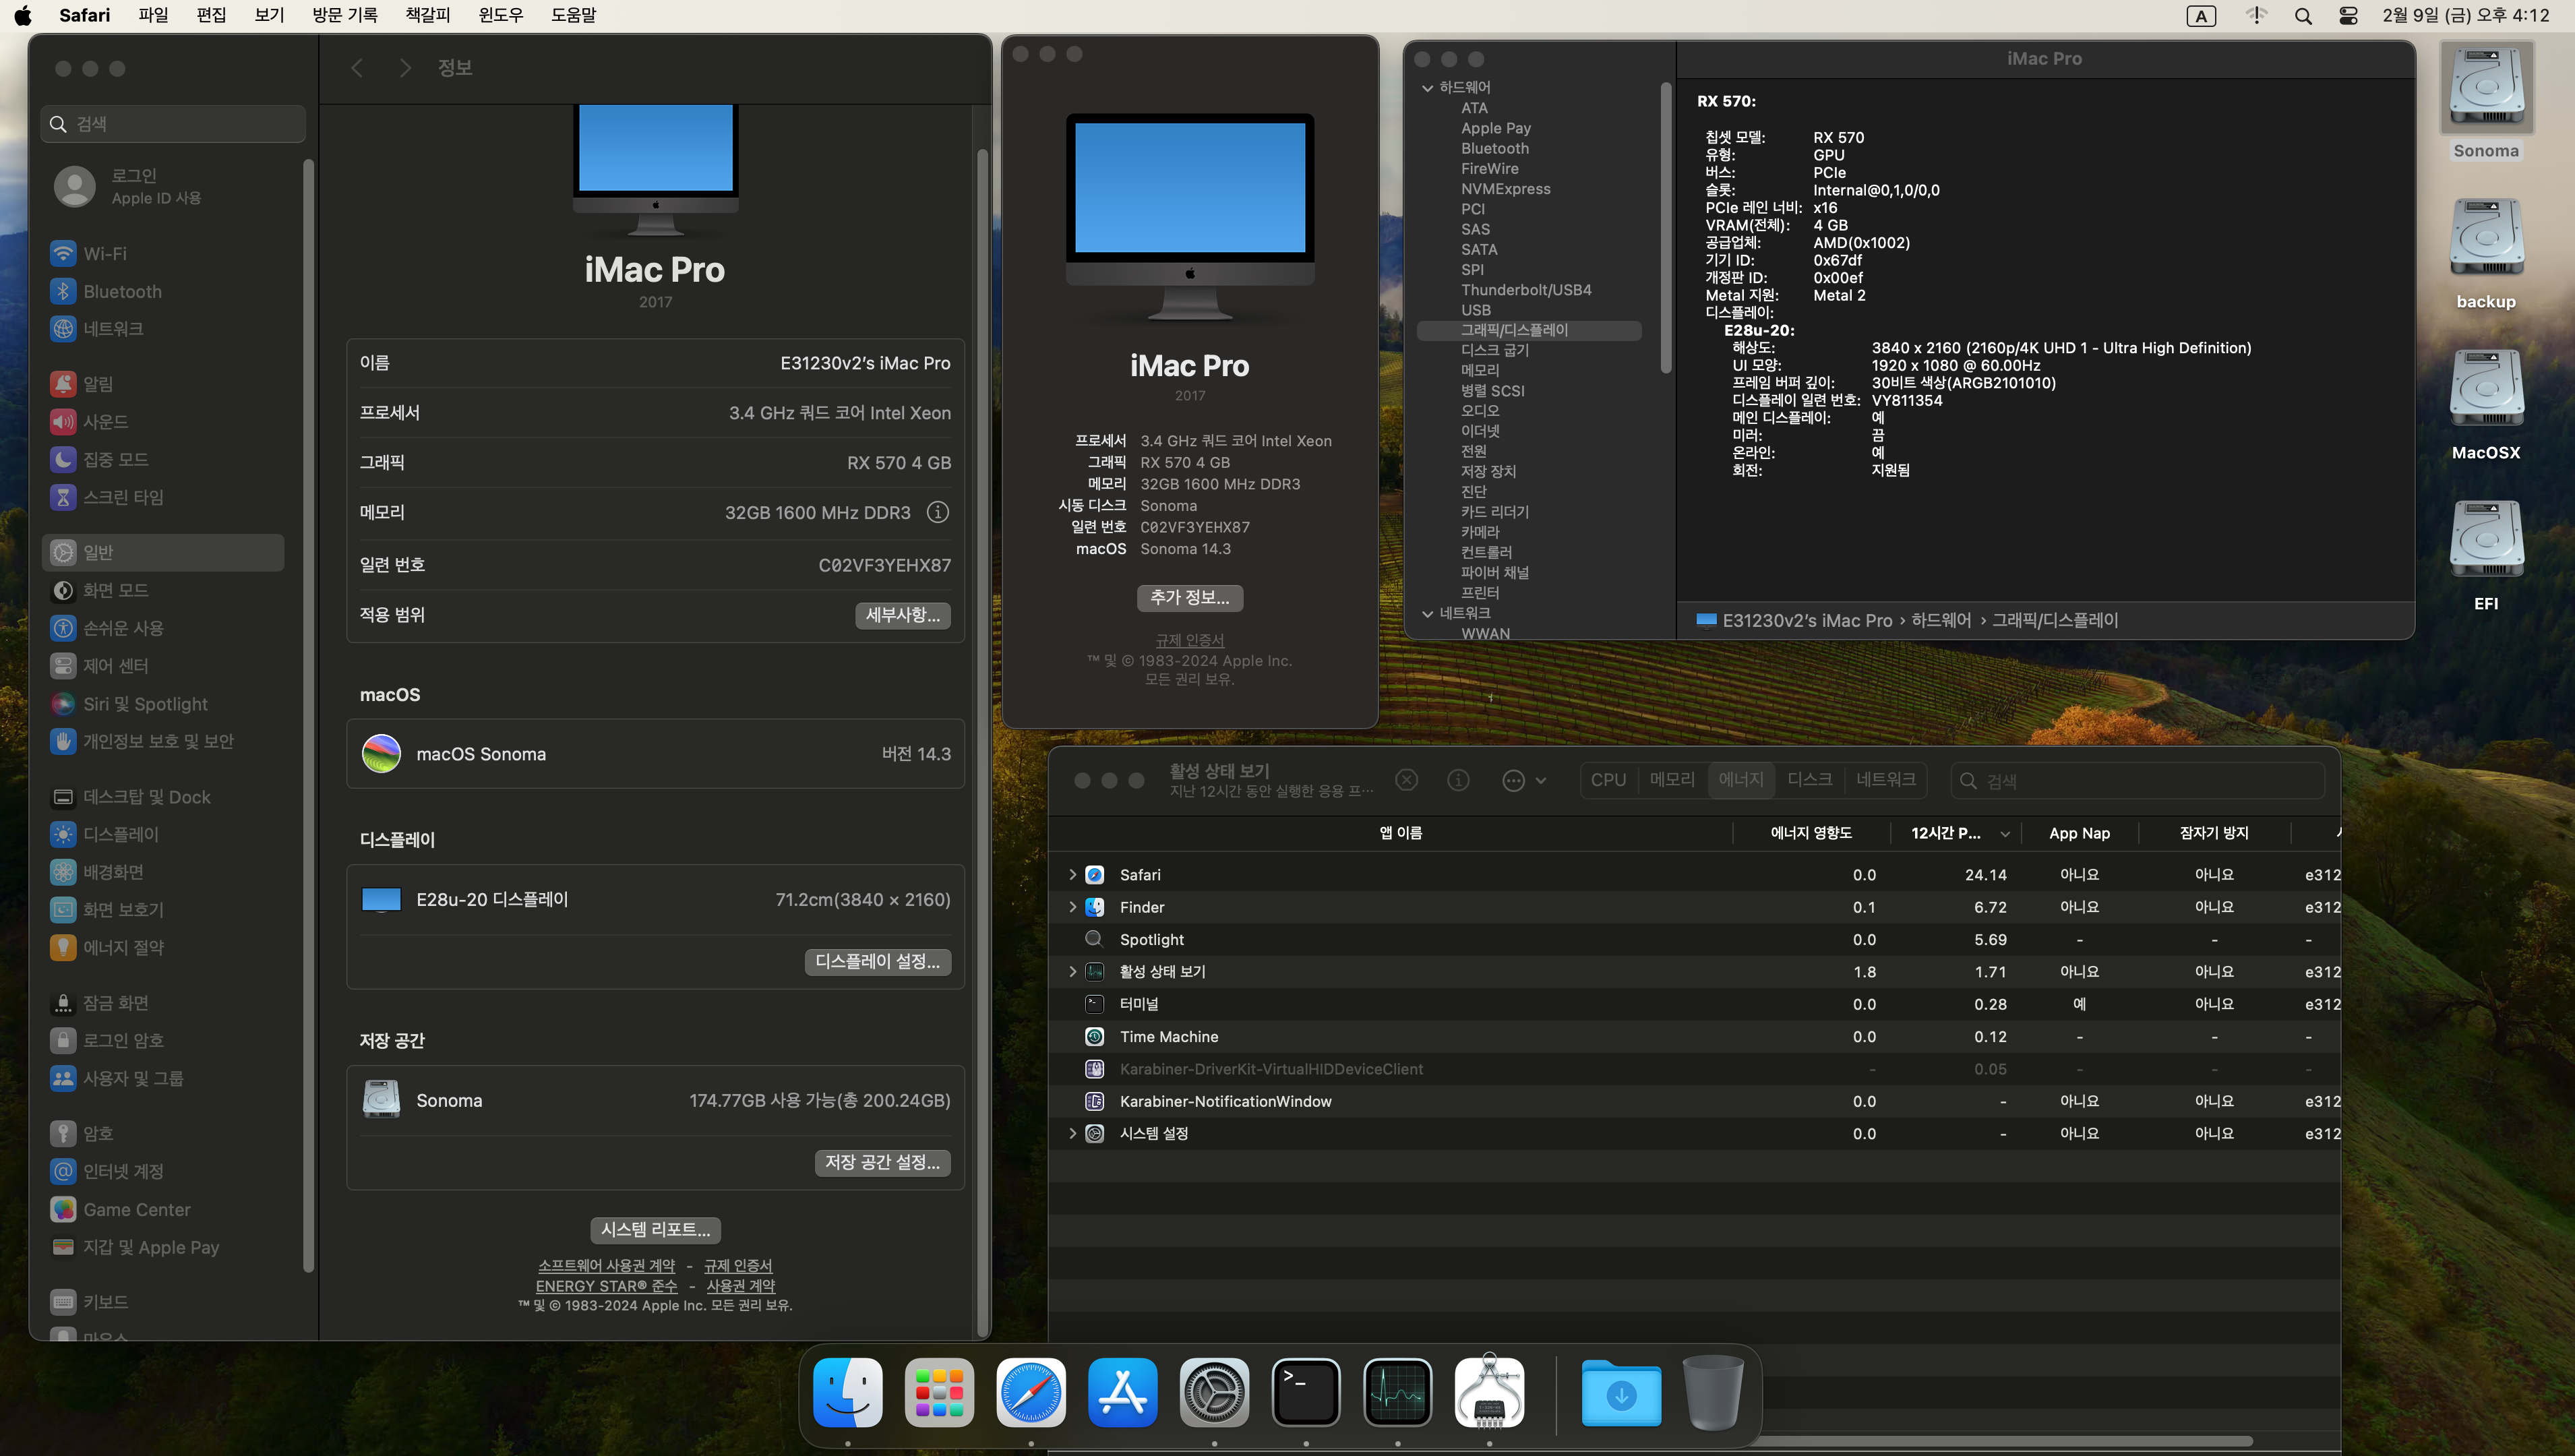Open 에너지 절약 settings
2575x1456 pixels.
pos(165,947)
